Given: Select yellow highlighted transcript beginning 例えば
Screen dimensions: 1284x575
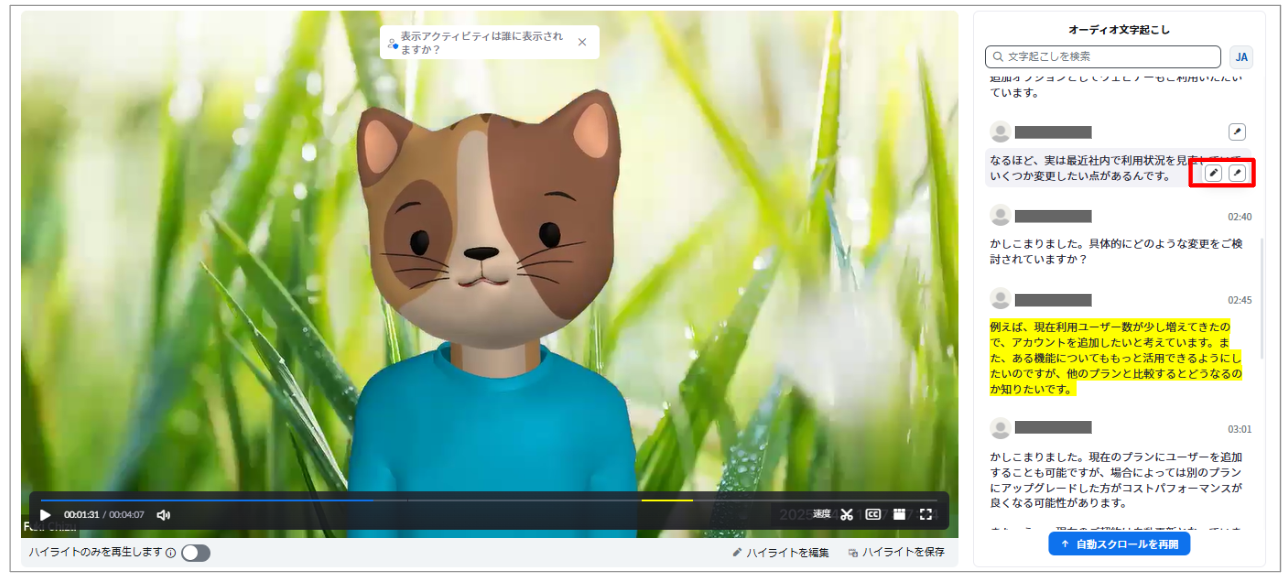Looking at the screenshot, I should click(x=1116, y=358).
